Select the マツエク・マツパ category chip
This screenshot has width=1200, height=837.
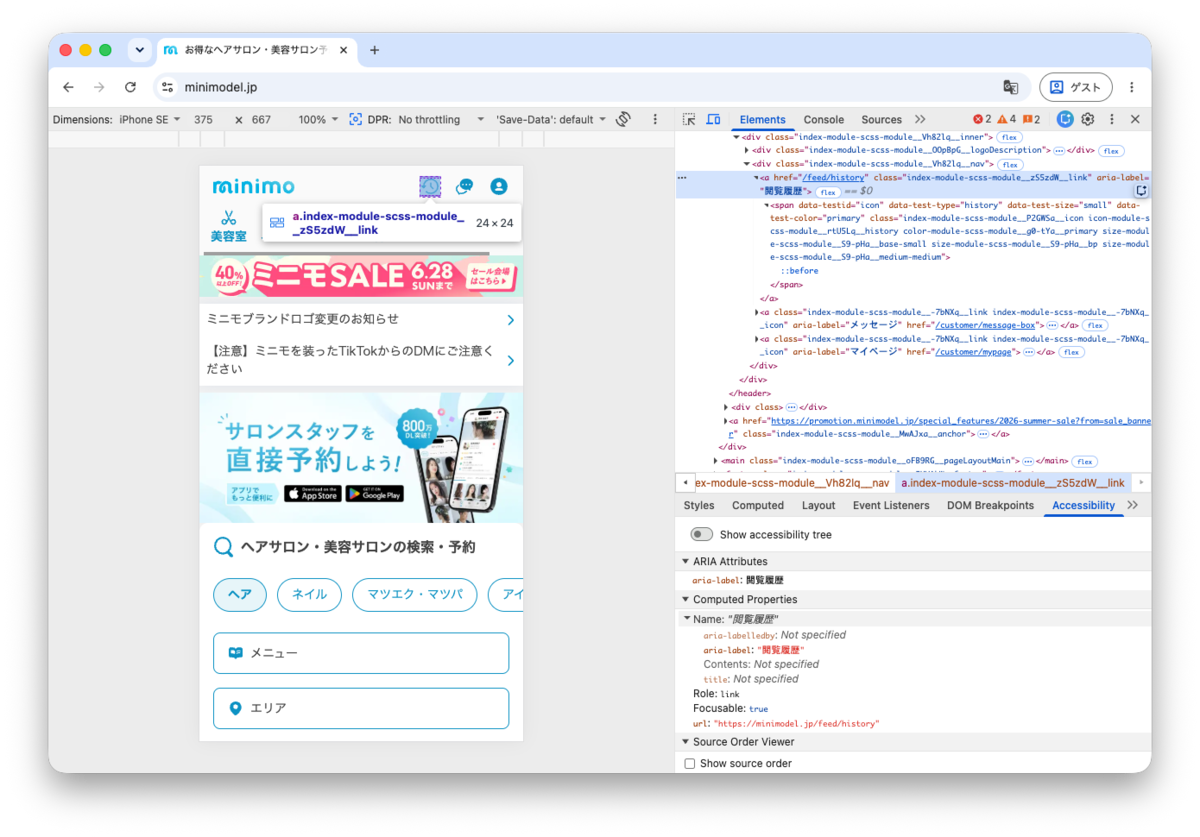[x=415, y=594]
